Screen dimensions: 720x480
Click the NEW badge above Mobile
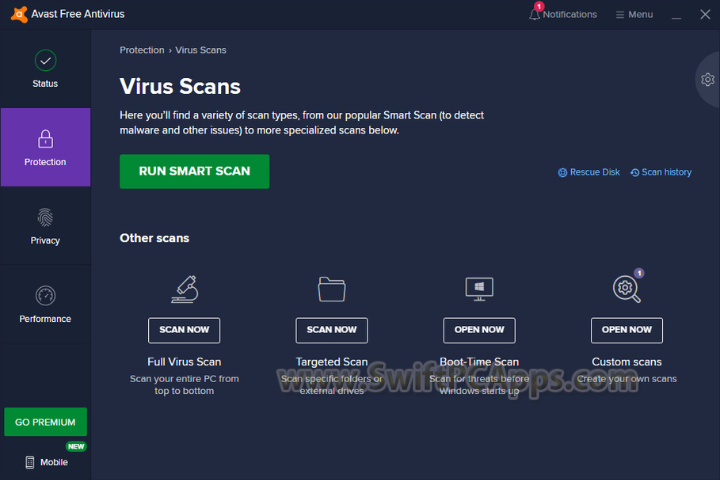point(76,446)
